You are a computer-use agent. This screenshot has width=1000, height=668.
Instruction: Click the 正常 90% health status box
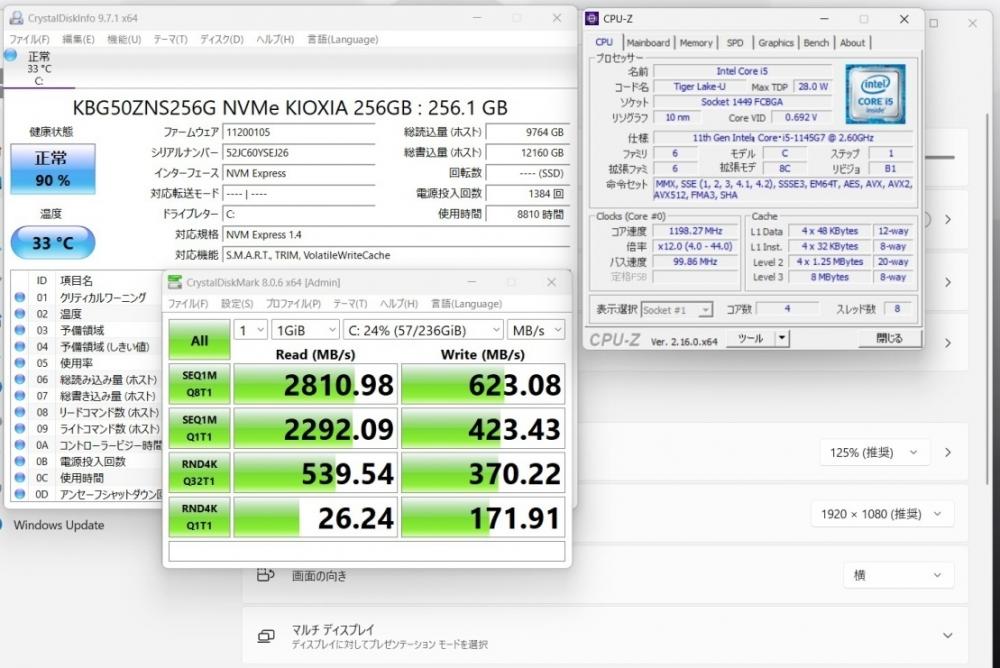tap(52, 169)
